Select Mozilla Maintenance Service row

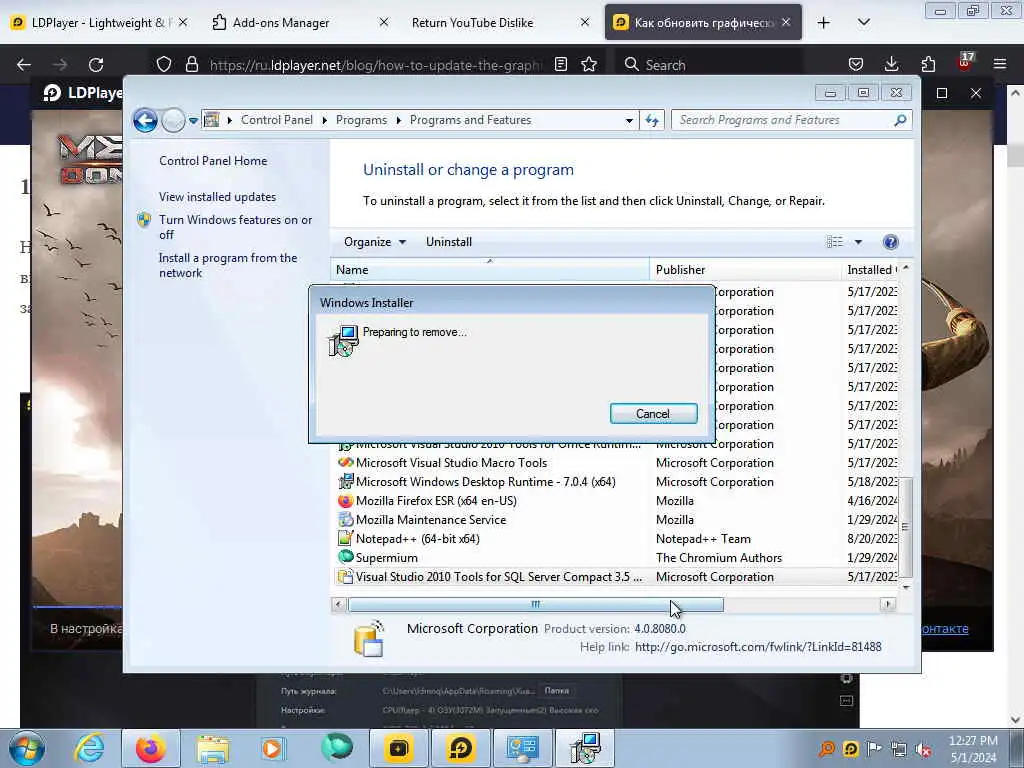[x=617, y=519]
